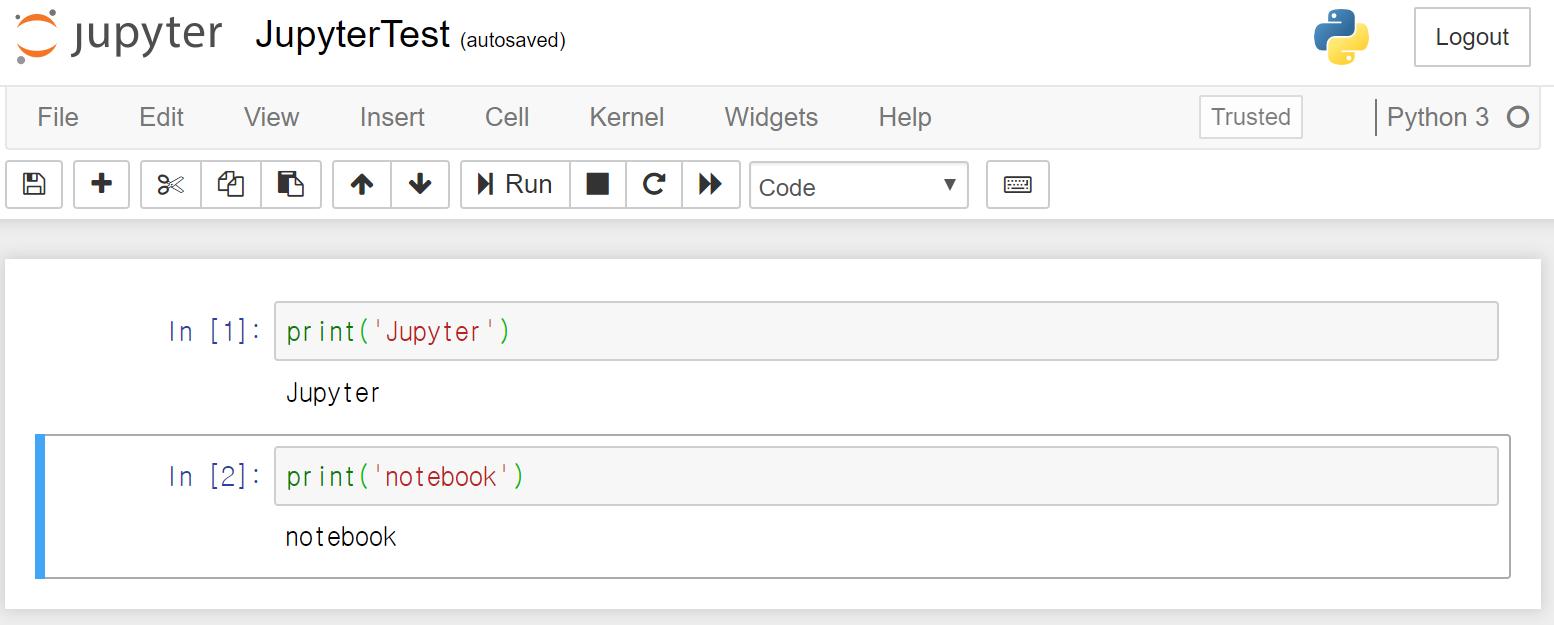Click the Trusted notebook indicator
Viewport: 1554px width, 625px height.
click(x=1251, y=117)
